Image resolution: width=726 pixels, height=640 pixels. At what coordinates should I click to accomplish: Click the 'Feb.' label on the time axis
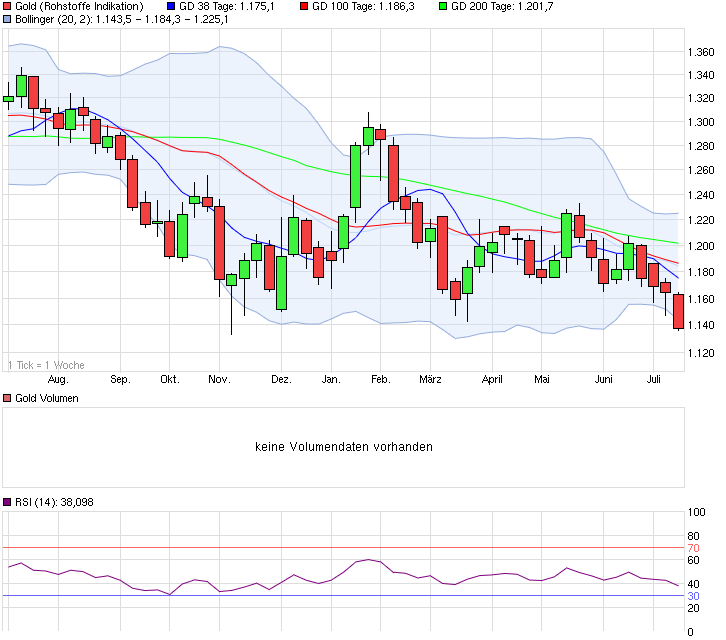[380, 380]
